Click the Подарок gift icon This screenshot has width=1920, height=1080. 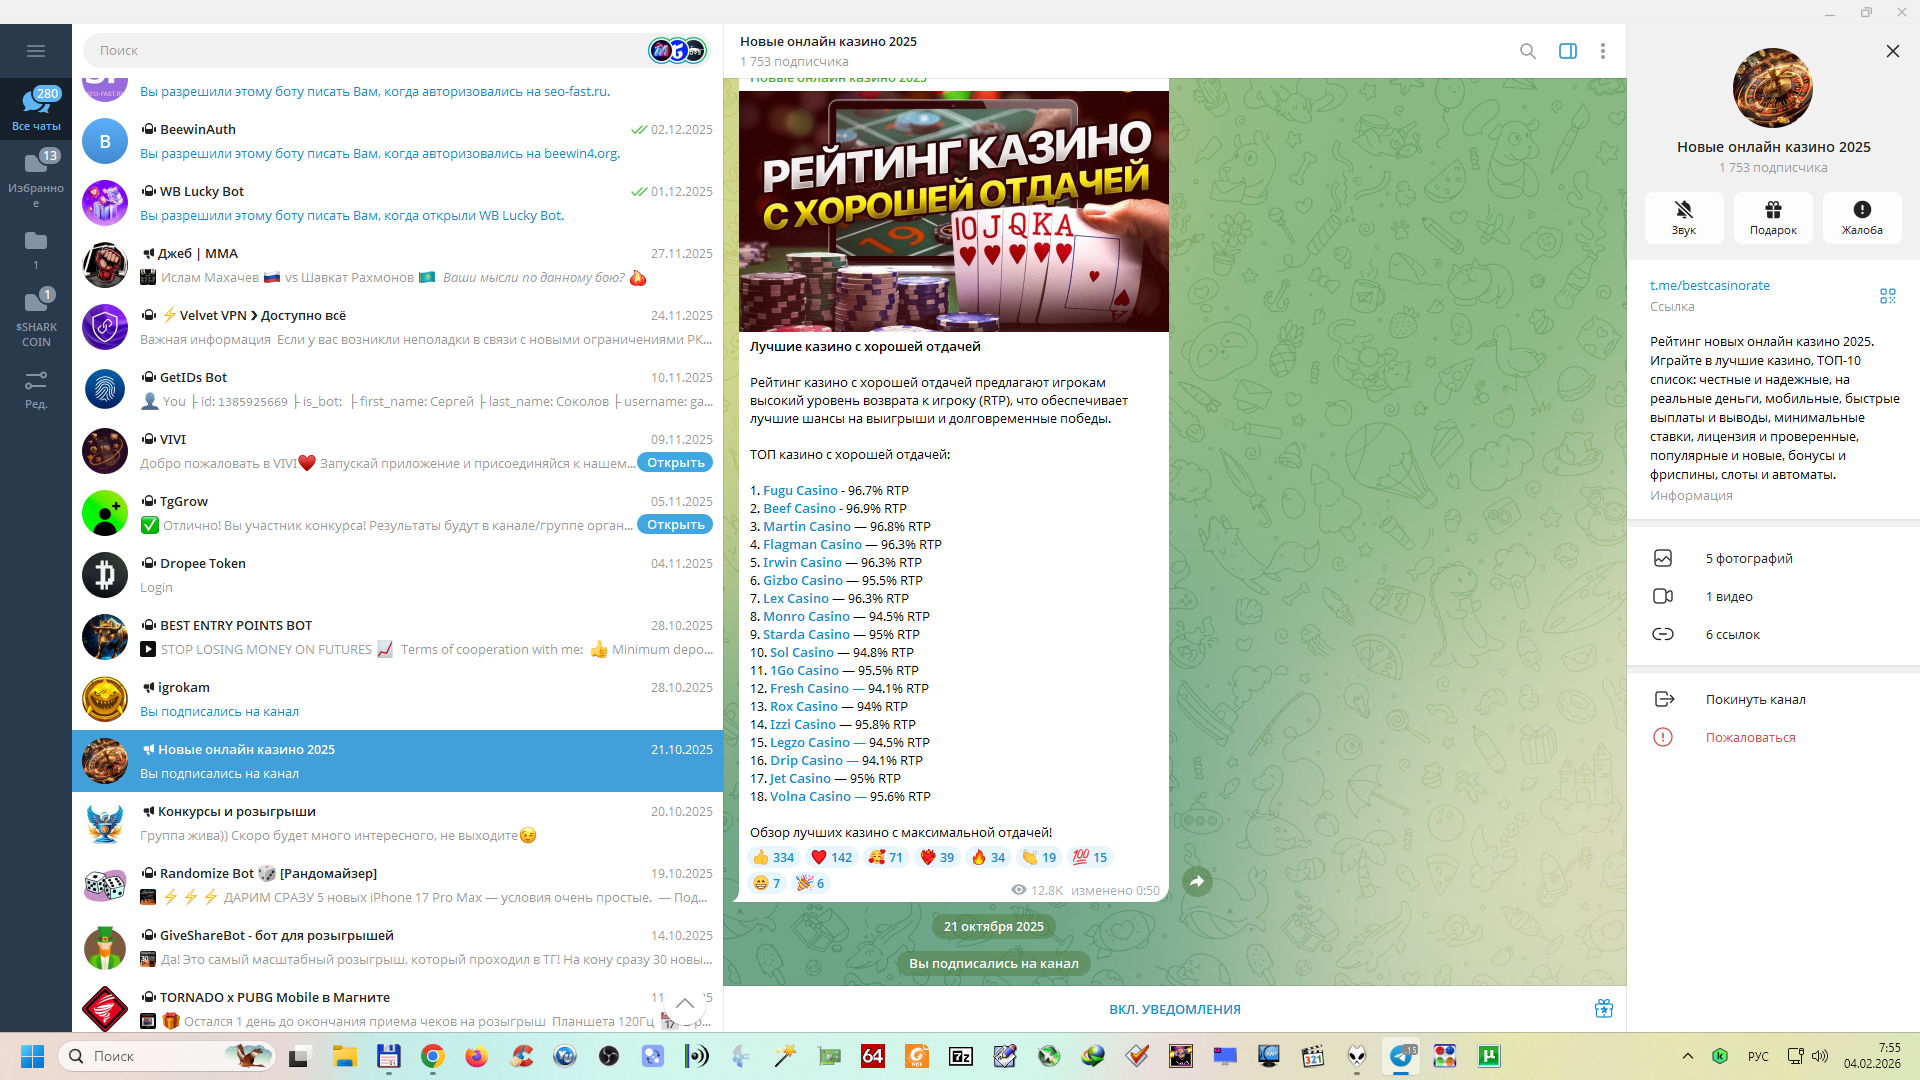click(1772, 210)
